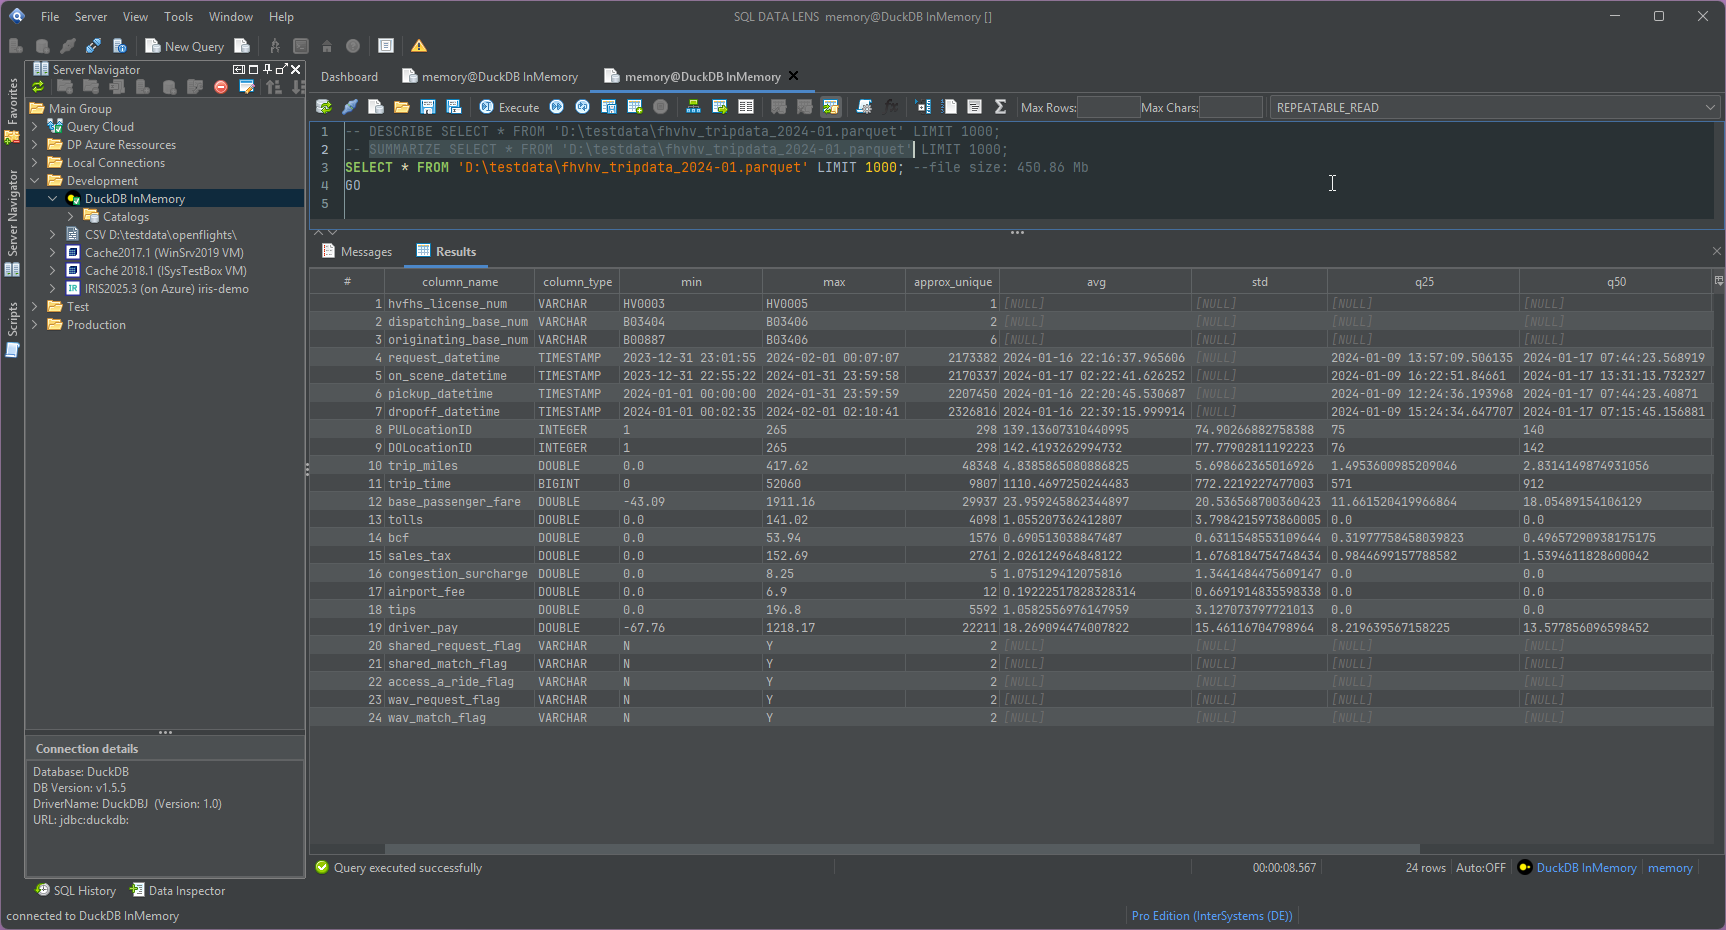1726x930 pixels.
Task: Open the log page icon in main toolbar
Action: (386, 46)
